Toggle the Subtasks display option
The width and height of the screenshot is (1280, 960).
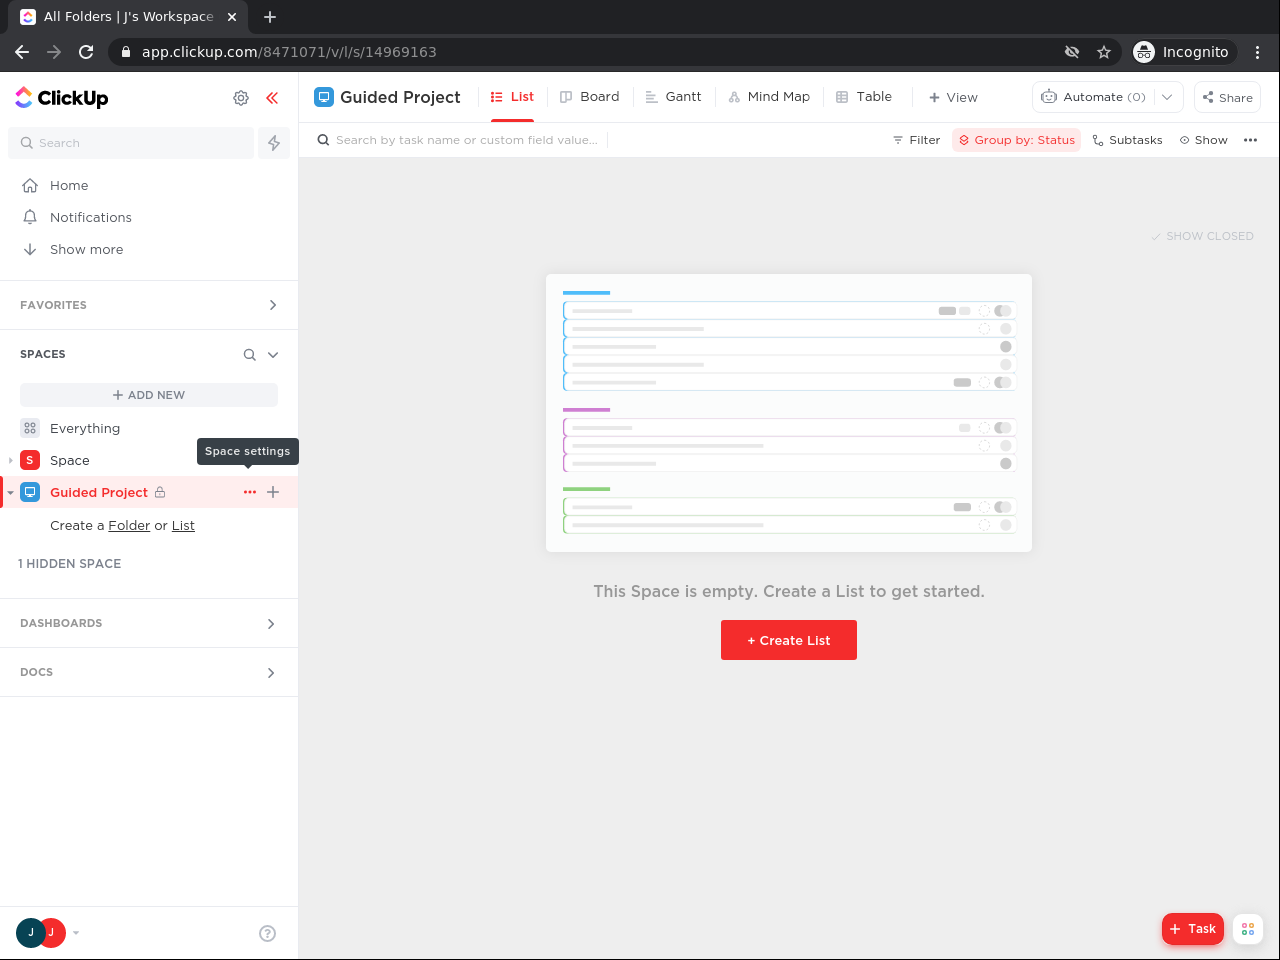(1127, 140)
